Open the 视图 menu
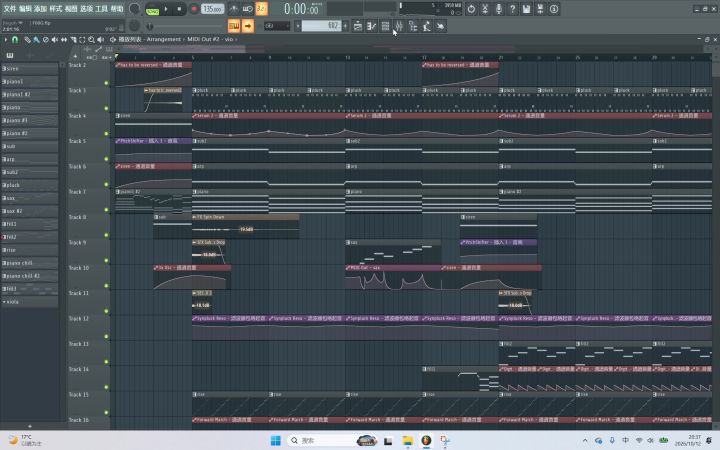 pos(71,8)
